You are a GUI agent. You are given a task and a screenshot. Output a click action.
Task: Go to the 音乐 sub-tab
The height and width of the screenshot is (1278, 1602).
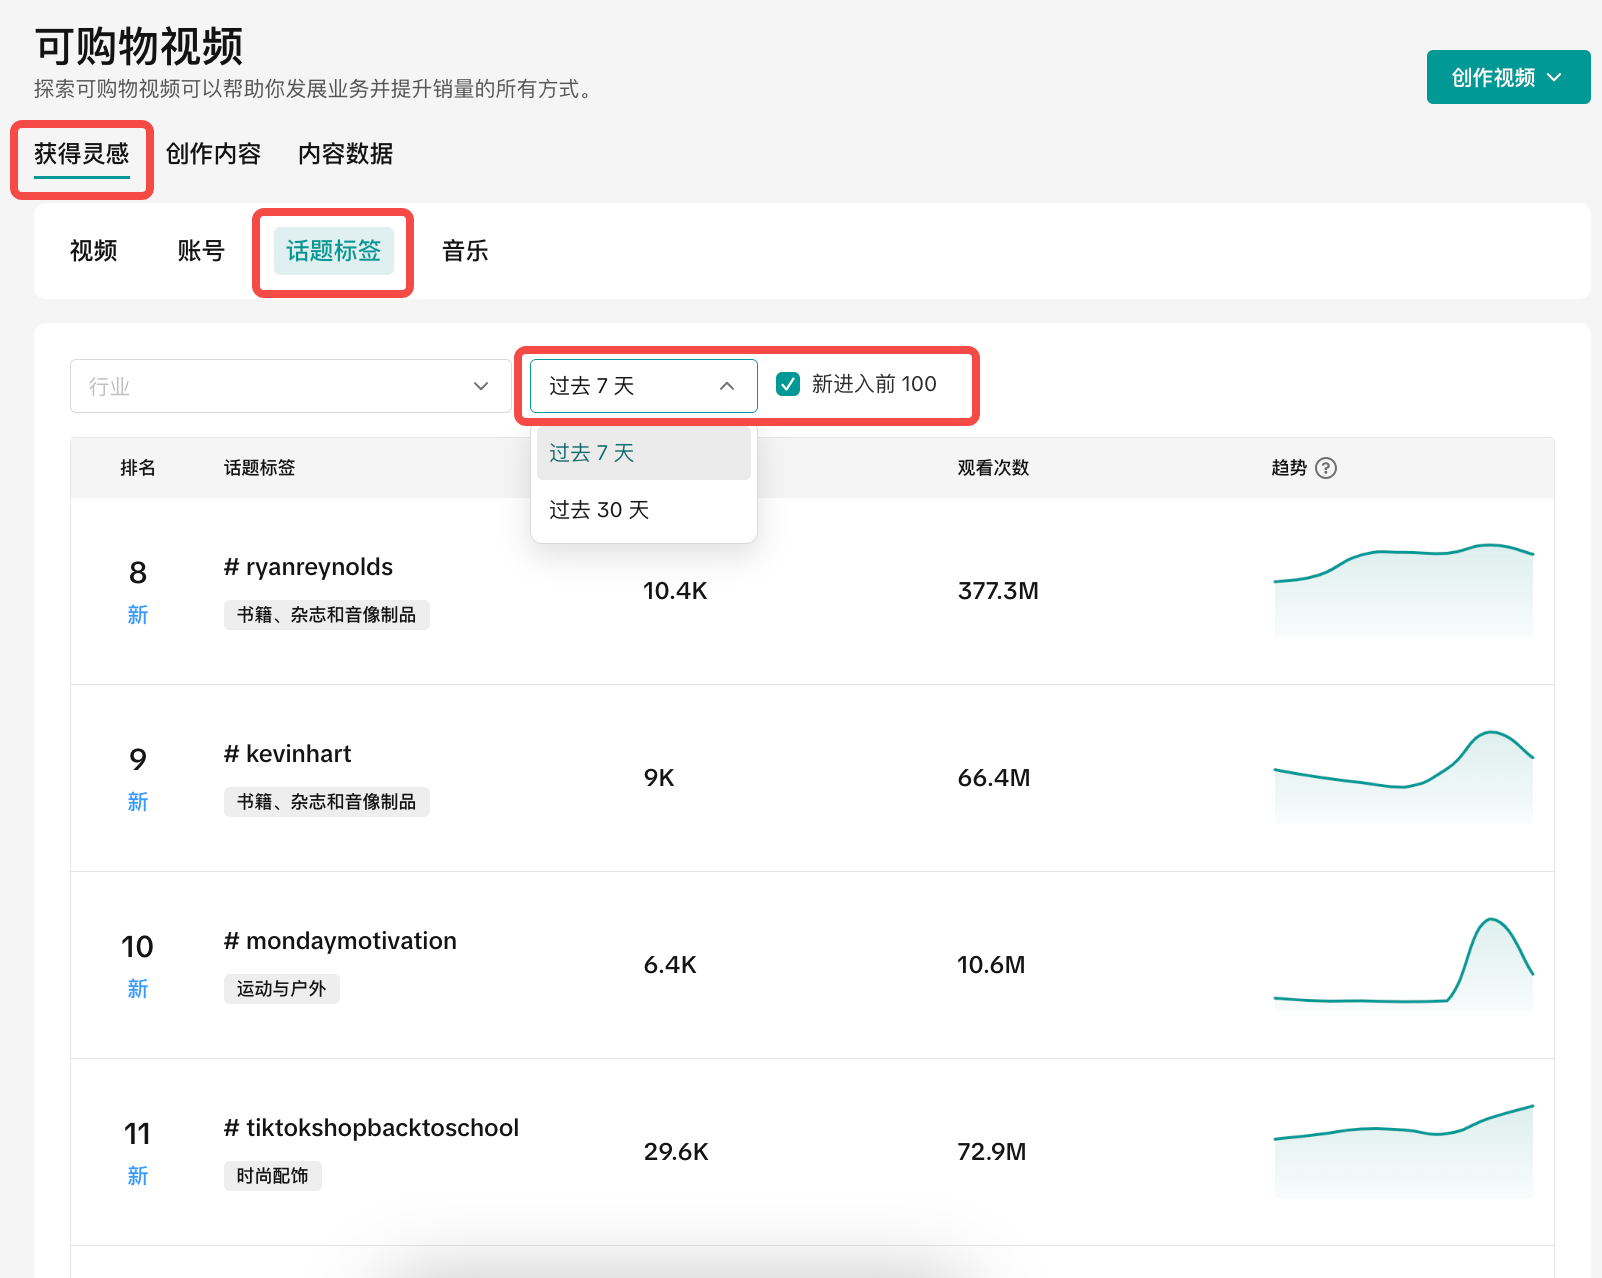(465, 251)
